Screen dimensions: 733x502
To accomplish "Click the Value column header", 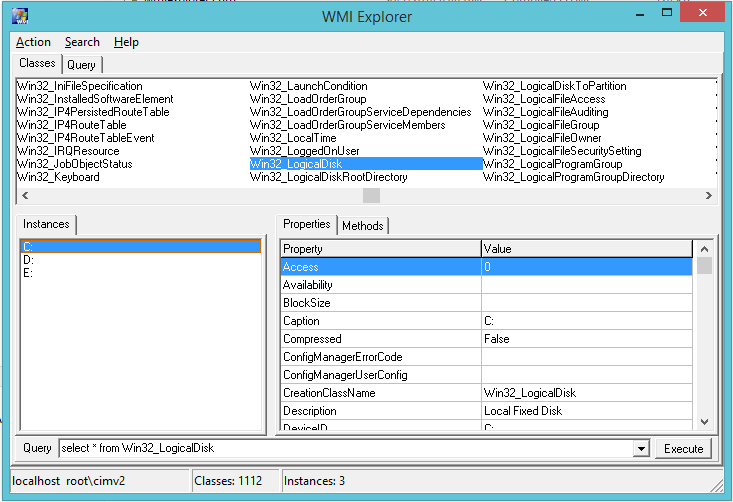I will click(x=587, y=249).
